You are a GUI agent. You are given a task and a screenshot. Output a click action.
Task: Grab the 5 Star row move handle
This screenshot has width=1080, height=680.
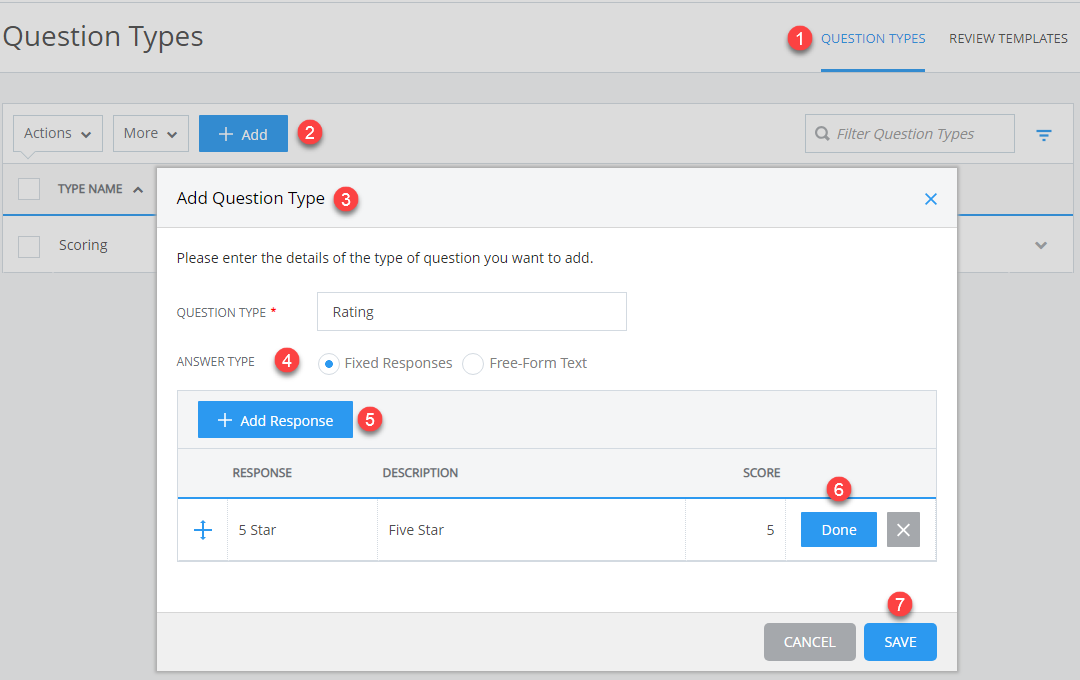[x=202, y=530]
